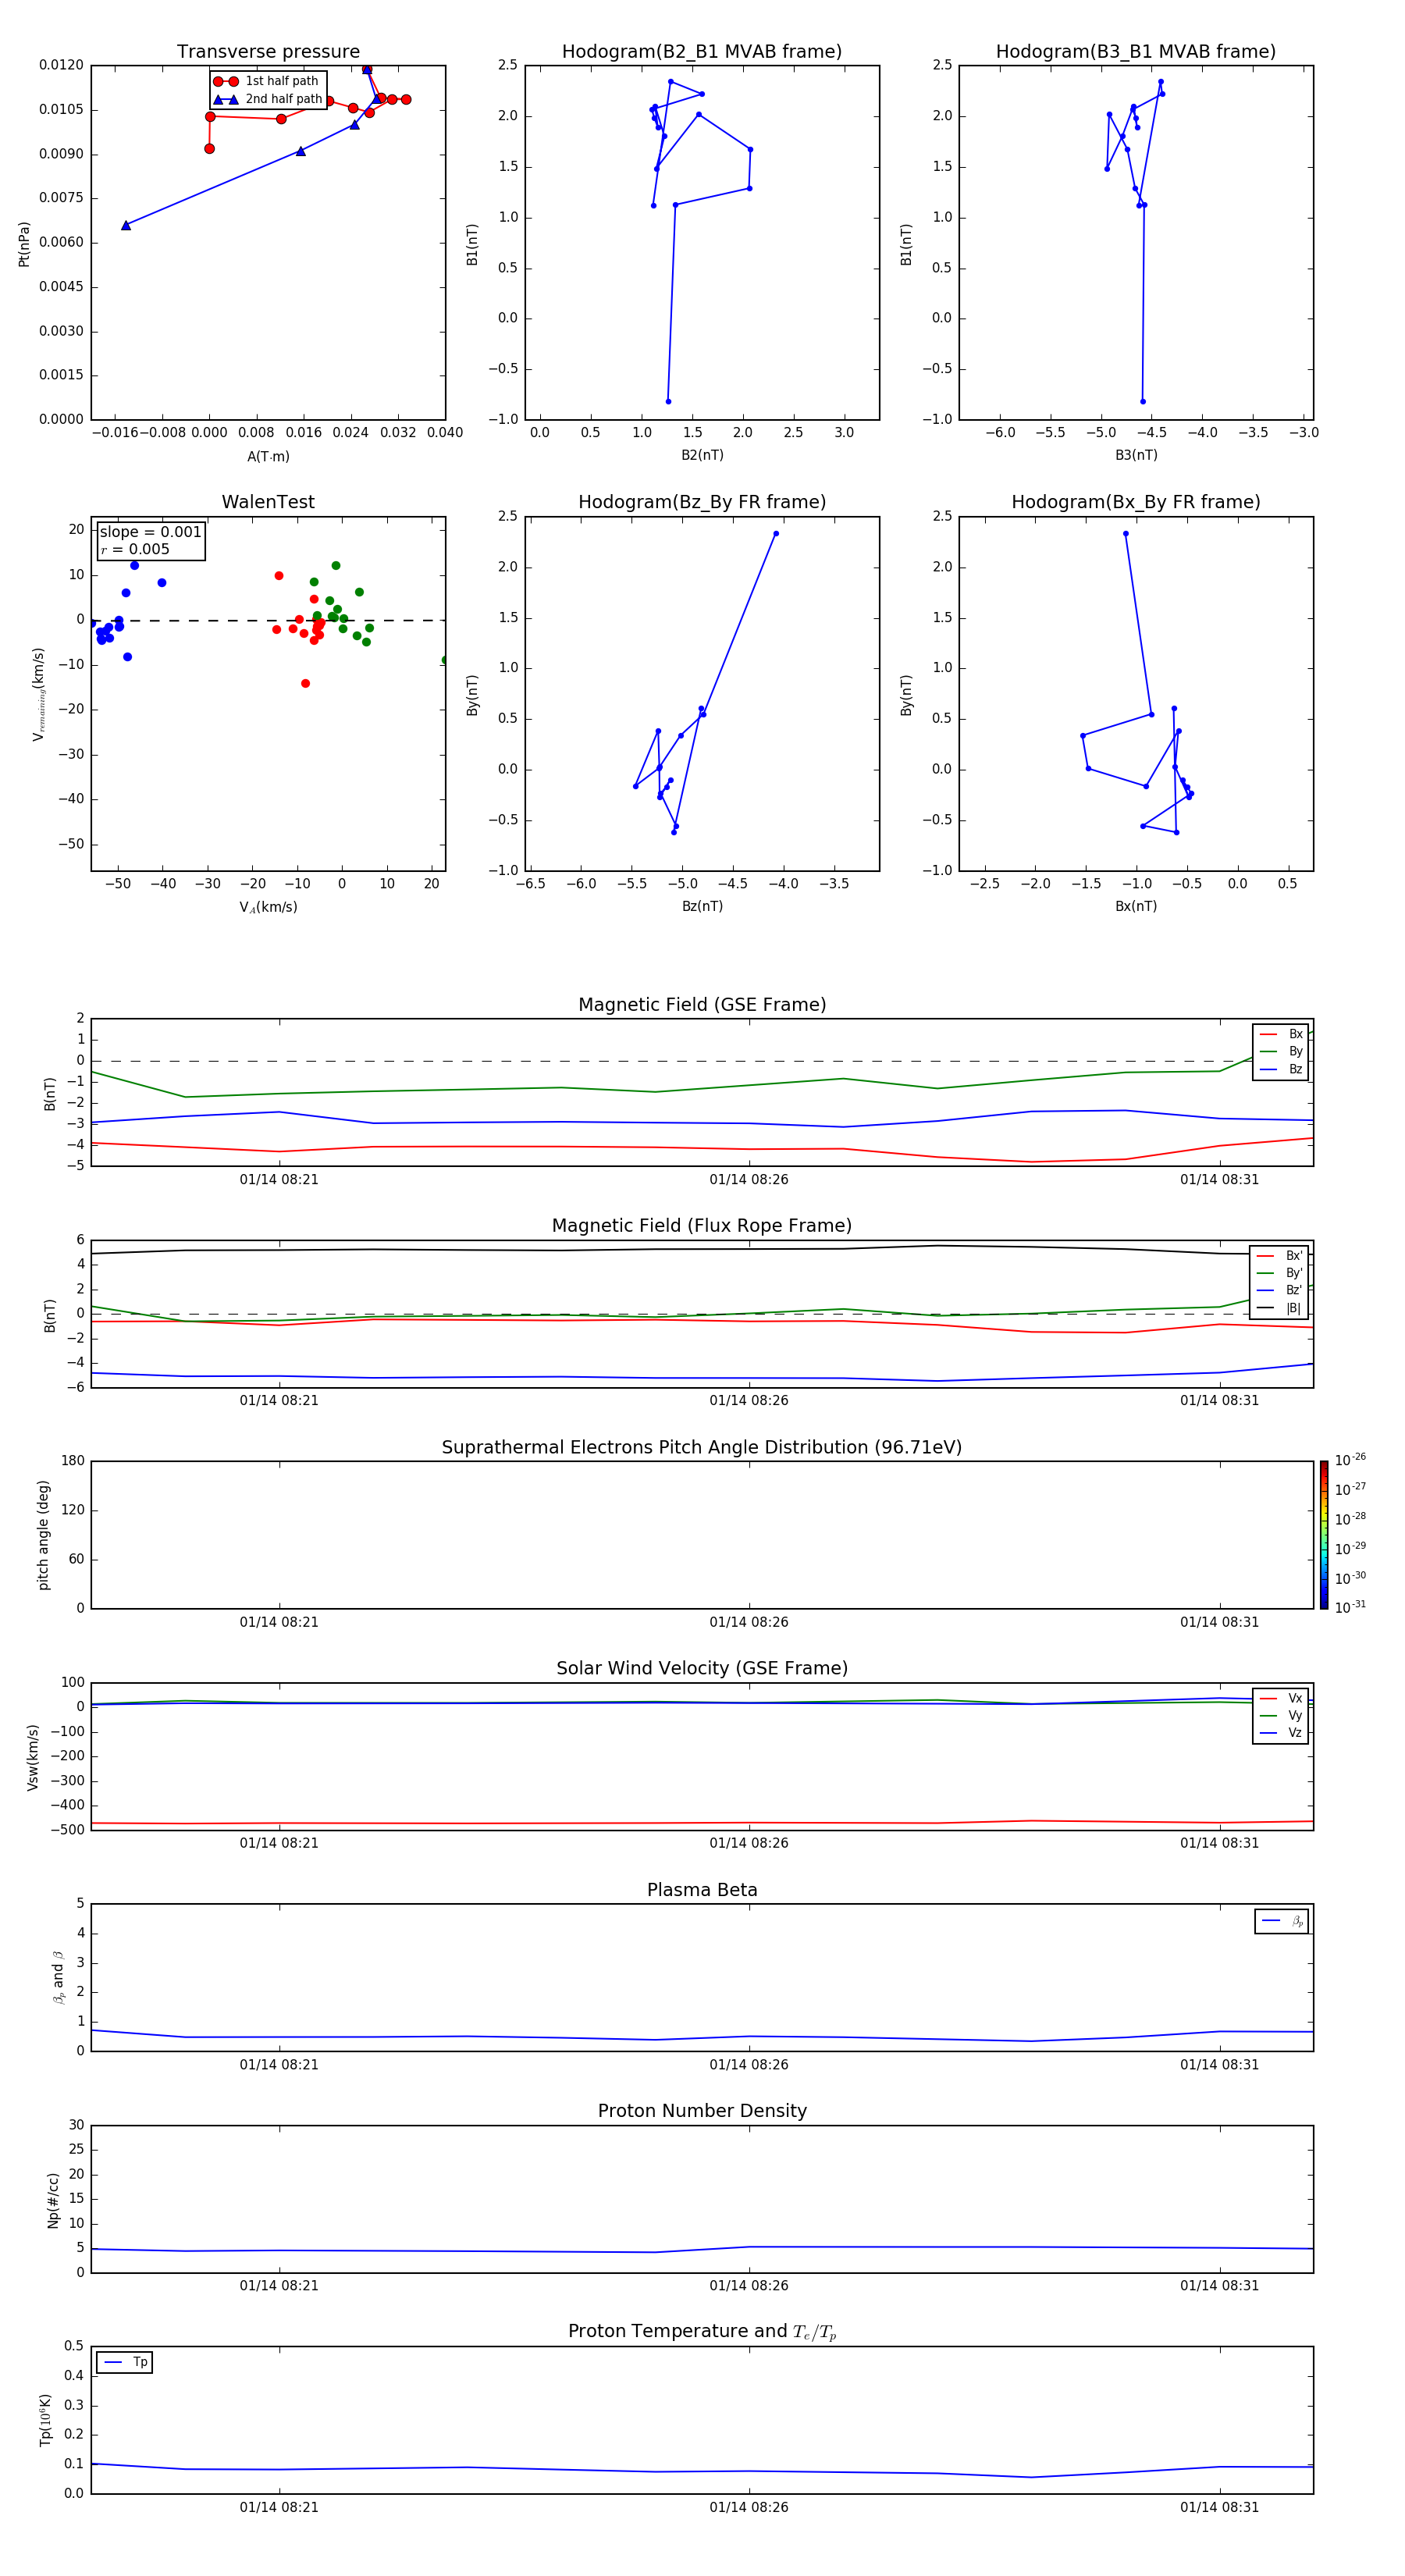Click the 'pitch angle (deg)' y-axis label
Viewport: 1405px width, 2576px height.
point(43,1535)
